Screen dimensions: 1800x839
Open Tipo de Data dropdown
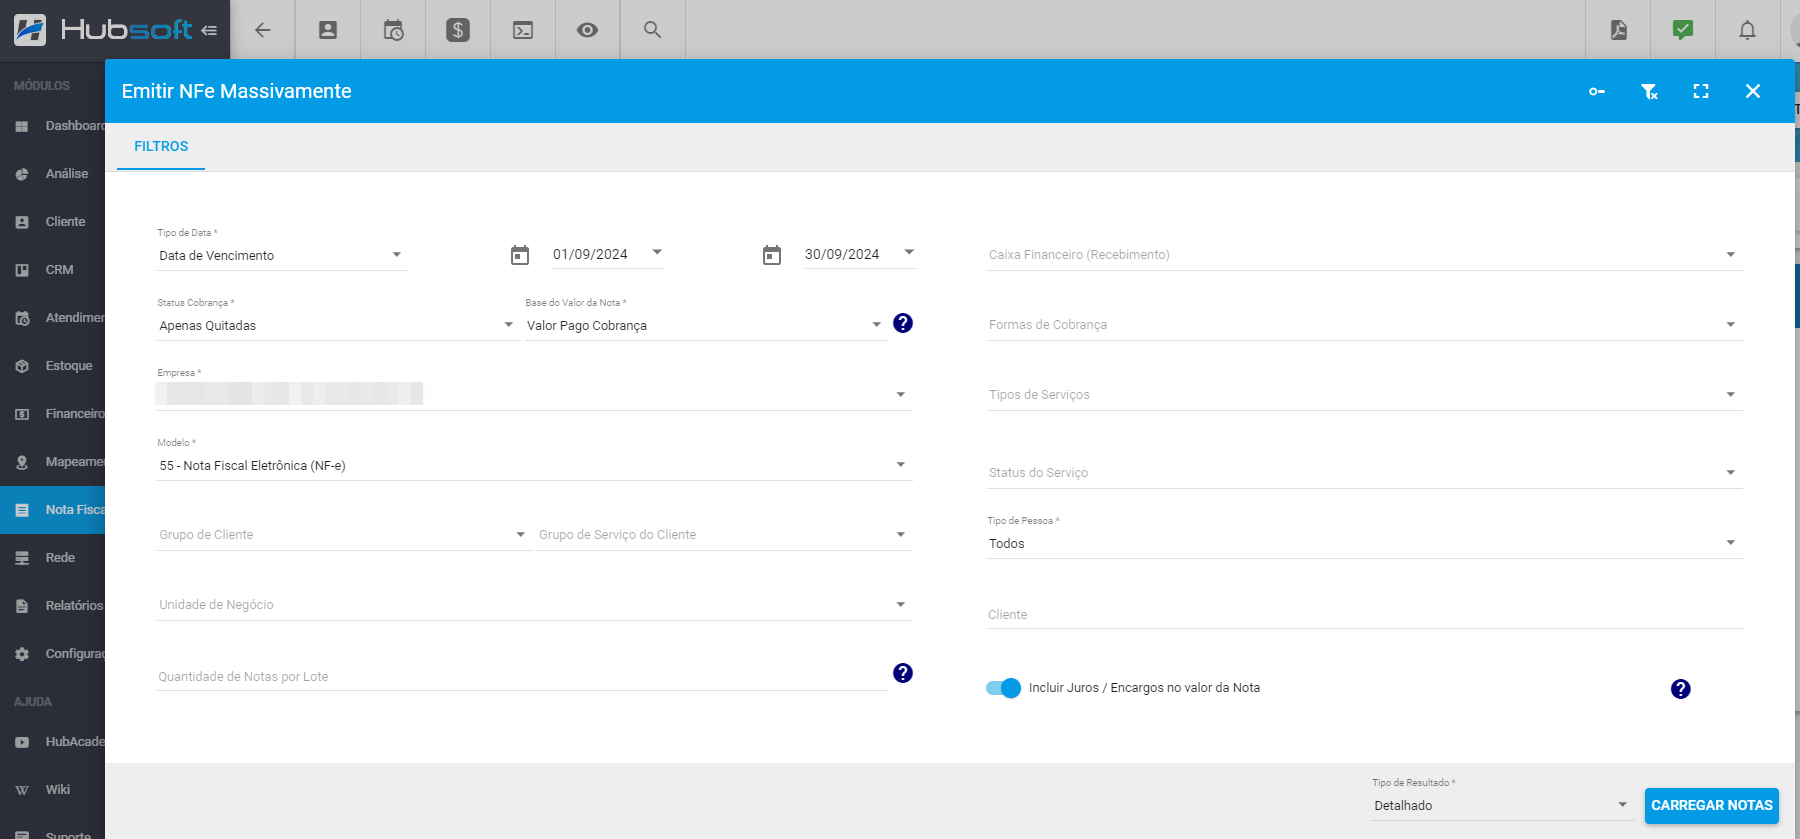[282, 255]
